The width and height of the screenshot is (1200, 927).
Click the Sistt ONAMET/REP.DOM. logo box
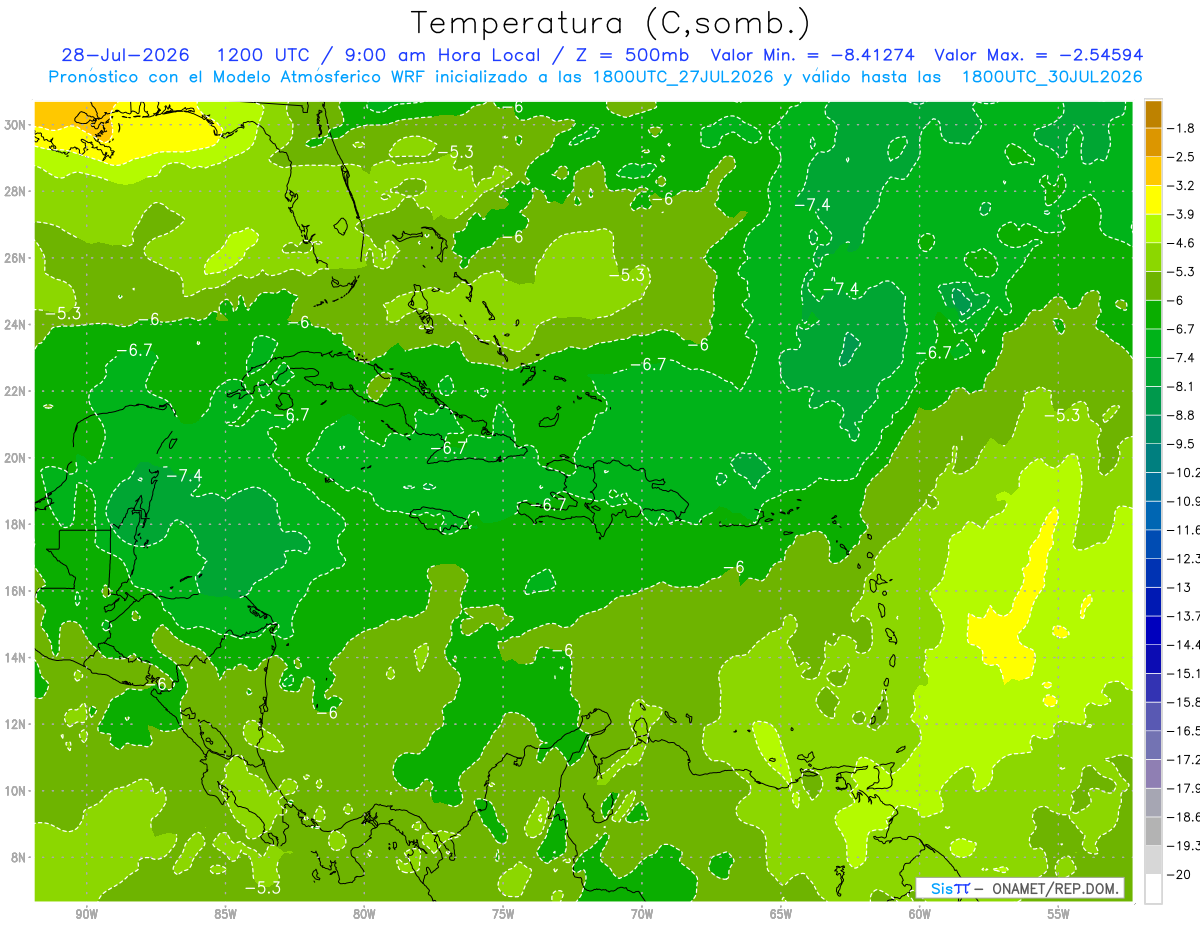1020,888
